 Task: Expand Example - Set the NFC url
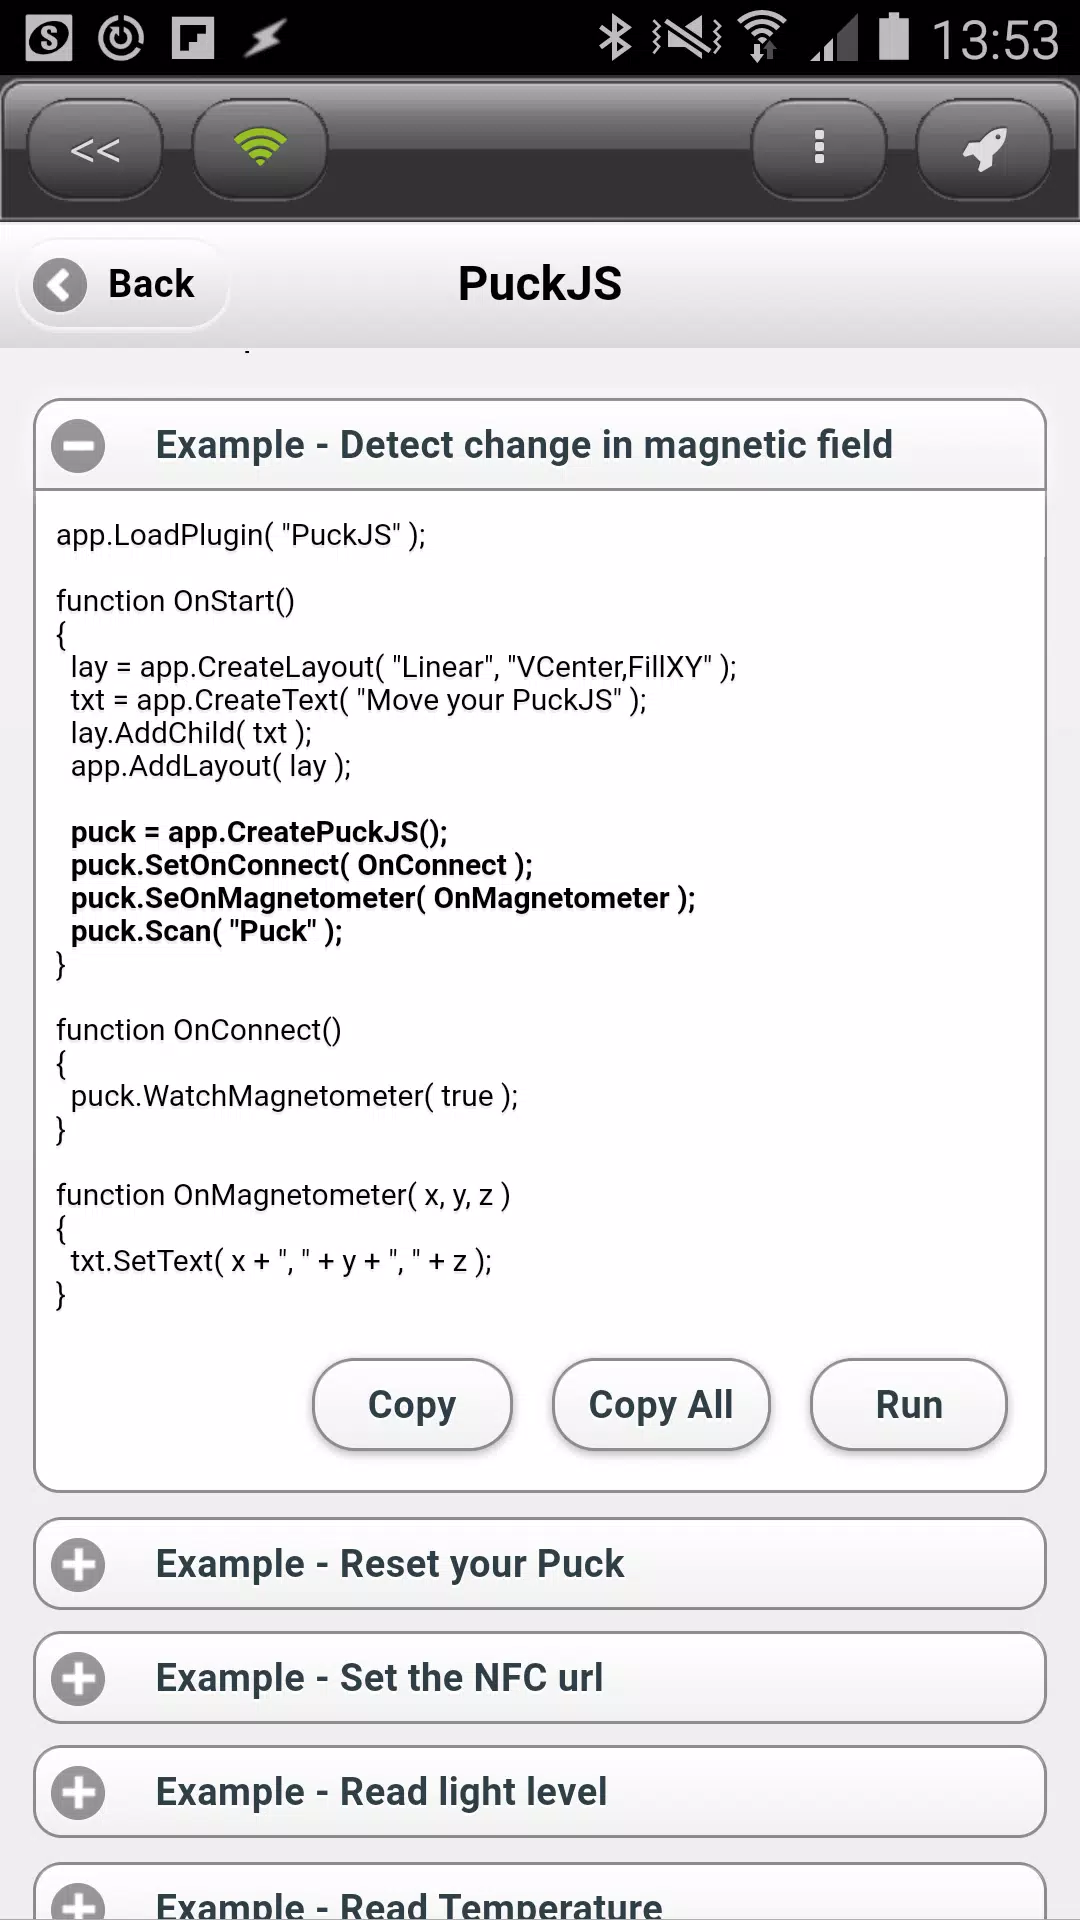coord(540,1678)
